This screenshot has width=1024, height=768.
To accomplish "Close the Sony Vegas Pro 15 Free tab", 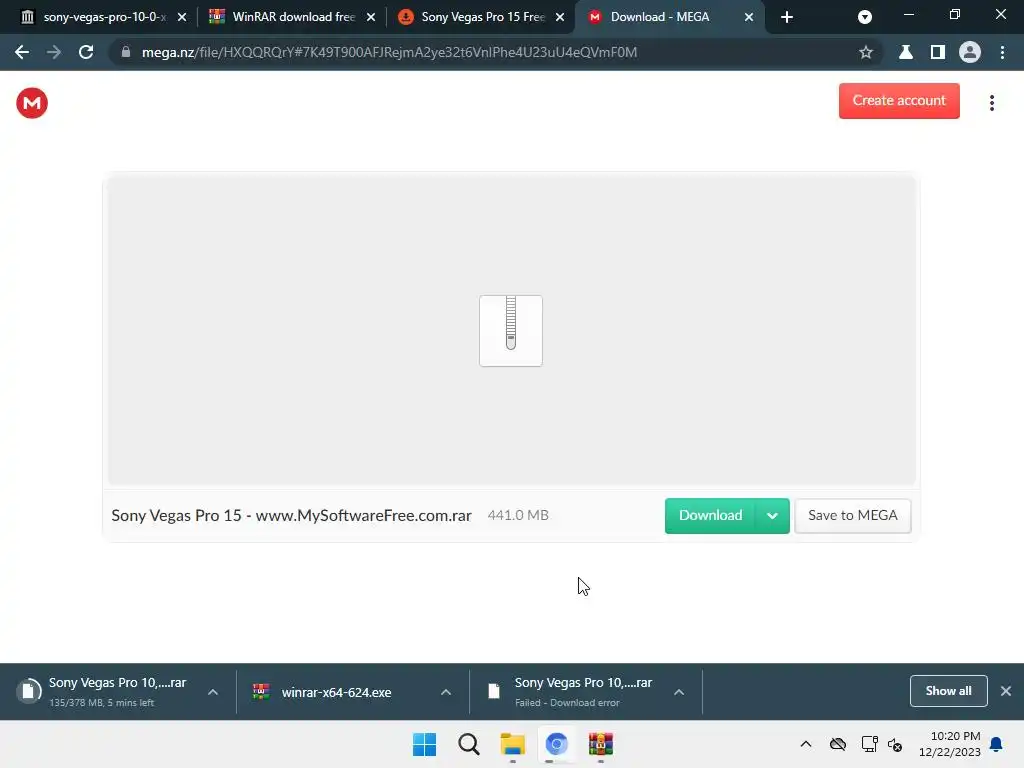I will (x=560, y=17).
